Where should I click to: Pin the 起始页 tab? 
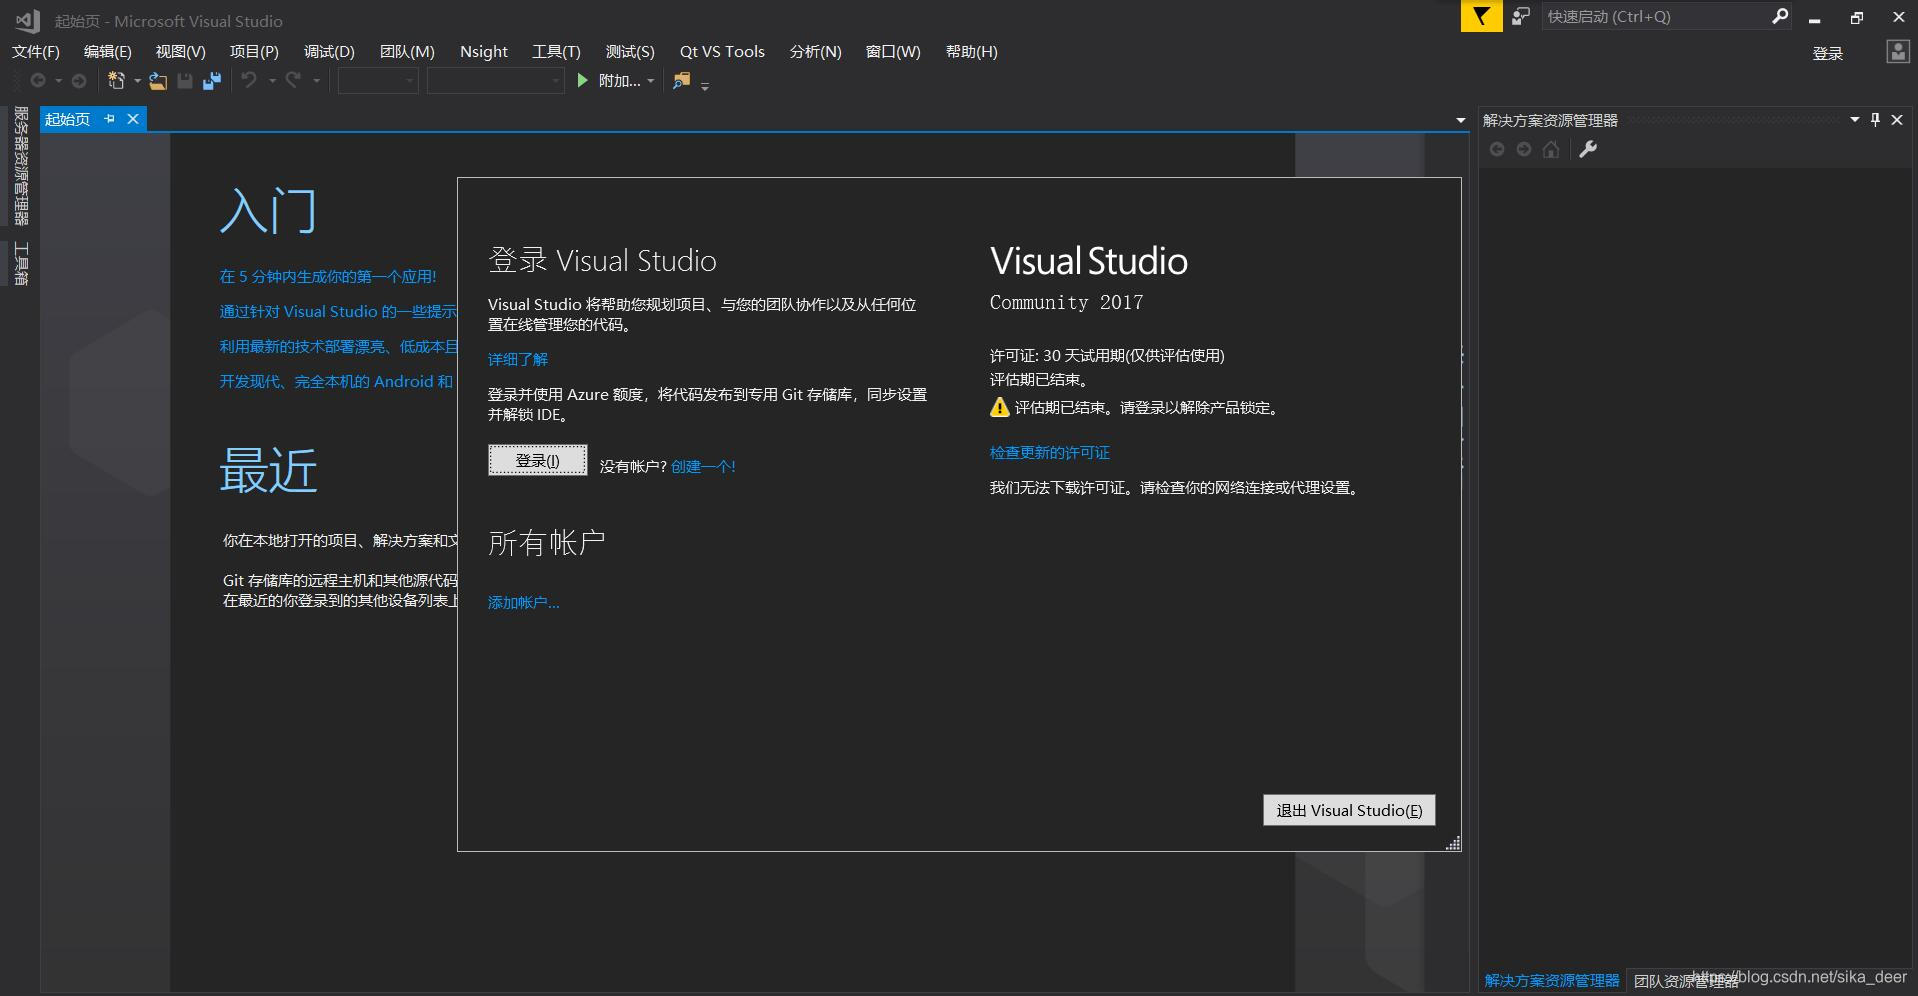(x=110, y=119)
